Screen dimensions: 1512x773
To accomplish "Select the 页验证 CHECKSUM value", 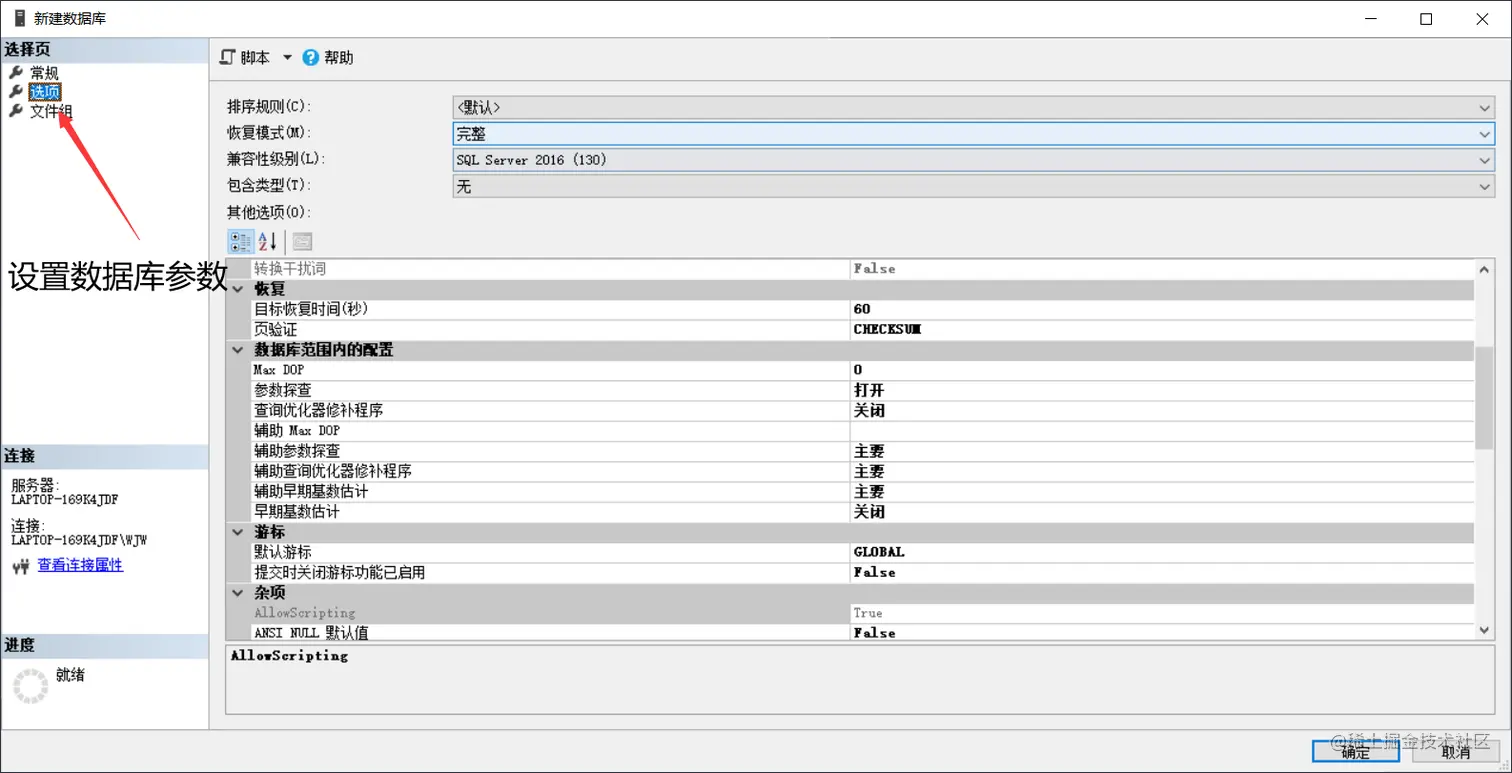I will (x=1161, y=329).
